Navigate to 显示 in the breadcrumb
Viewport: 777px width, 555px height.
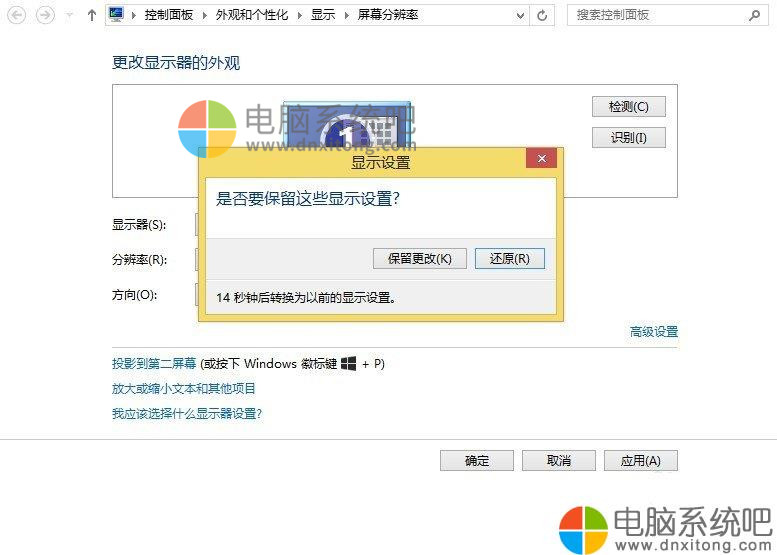(x=322, y=16)
